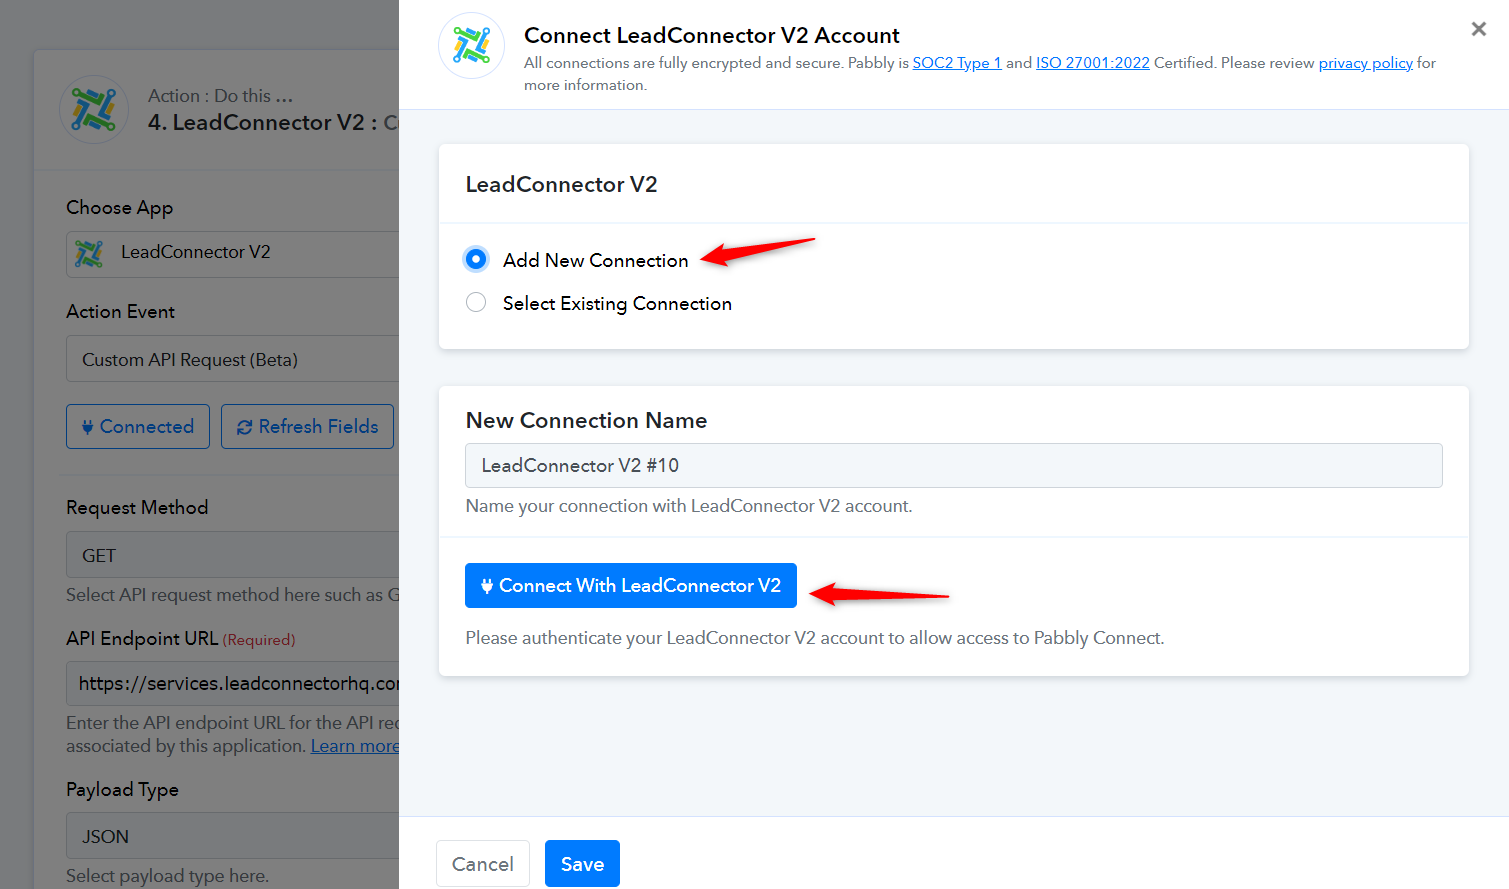Image resolution: width=1509 pixels, height=889 pixels.
Task: Click the Save button
Action: [582, 864]
